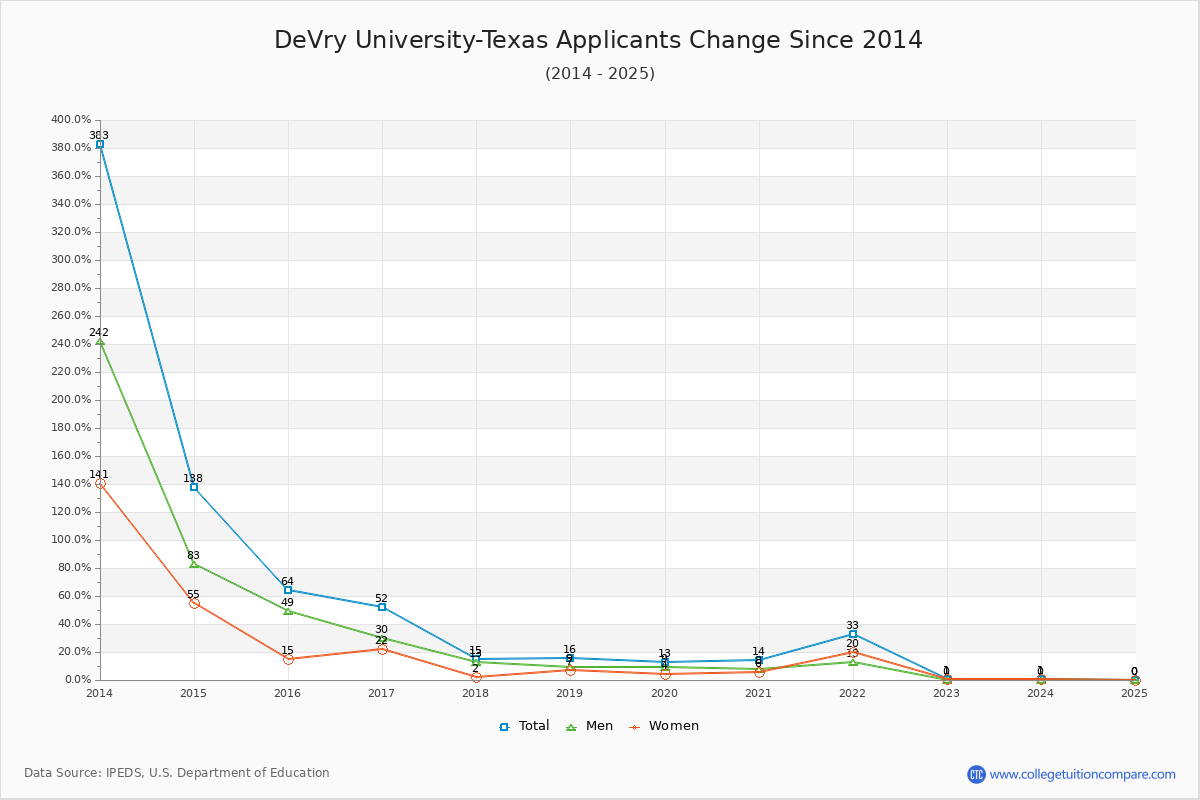1200x800 pixels.
Task: Click the subtitle (2014 - 2025)
Action: tap(600, 74)
